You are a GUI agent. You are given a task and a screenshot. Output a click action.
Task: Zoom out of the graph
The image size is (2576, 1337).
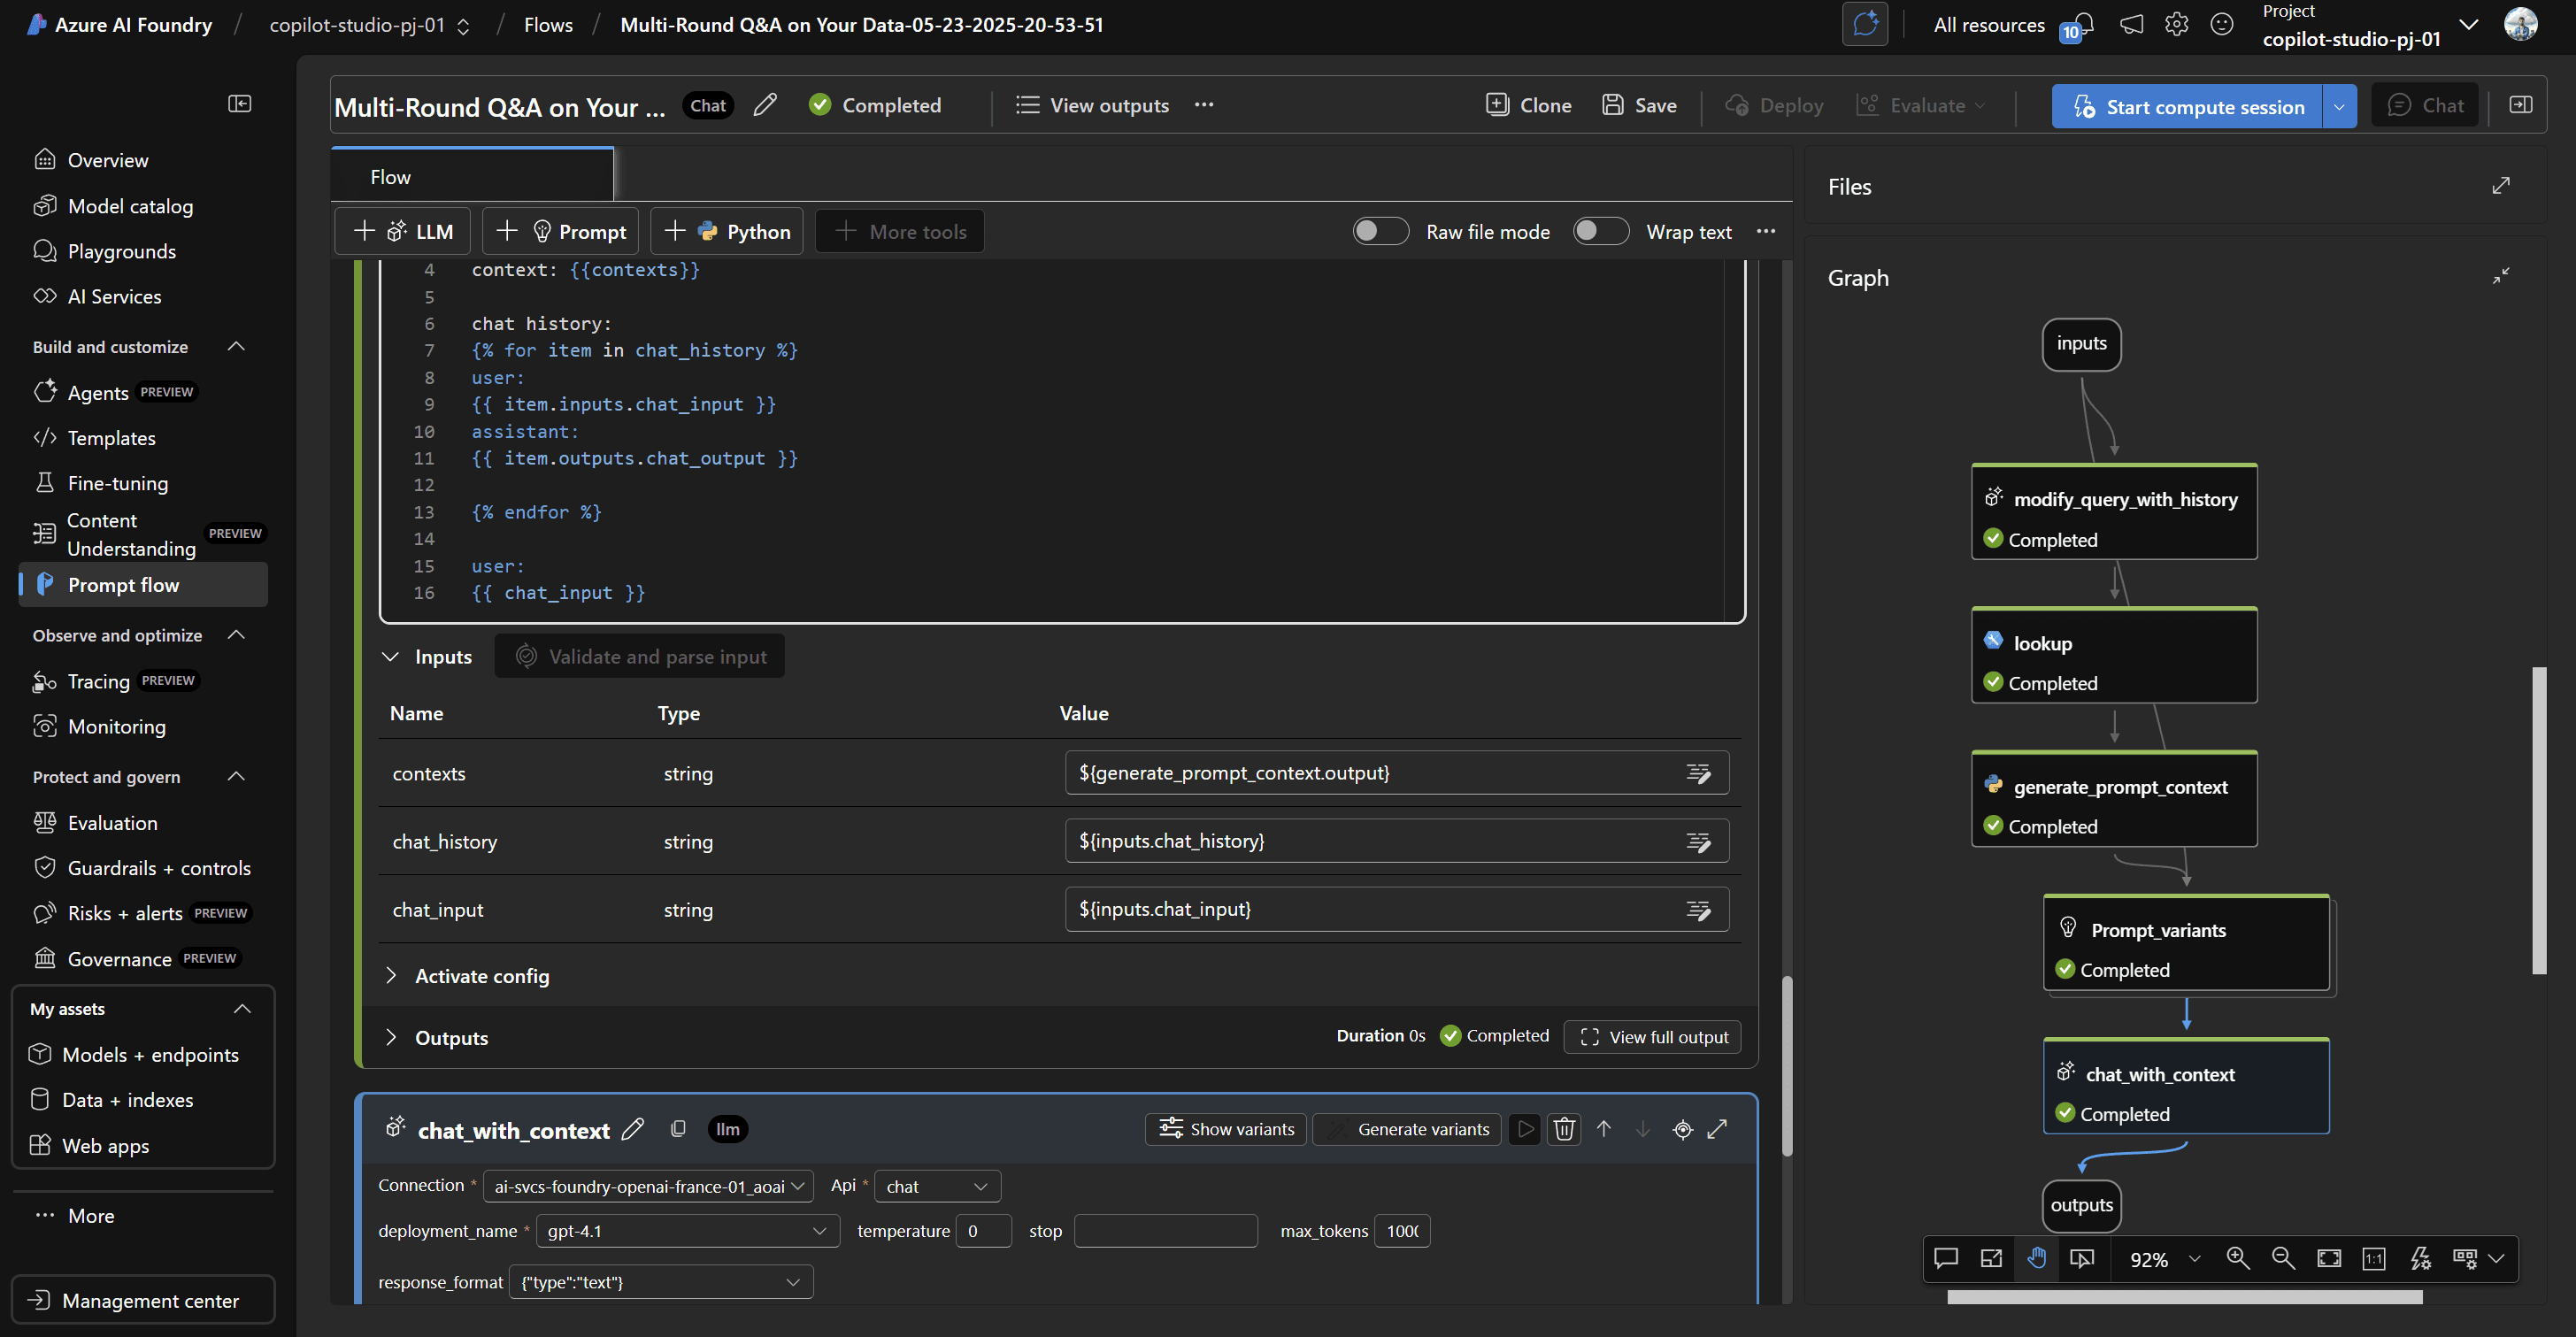point(2283,1258)
